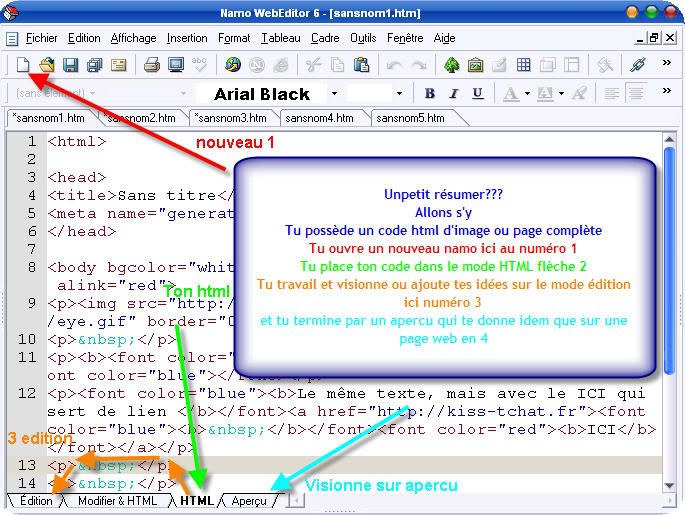Toggle Underline formatting

(x=478, y=93)
